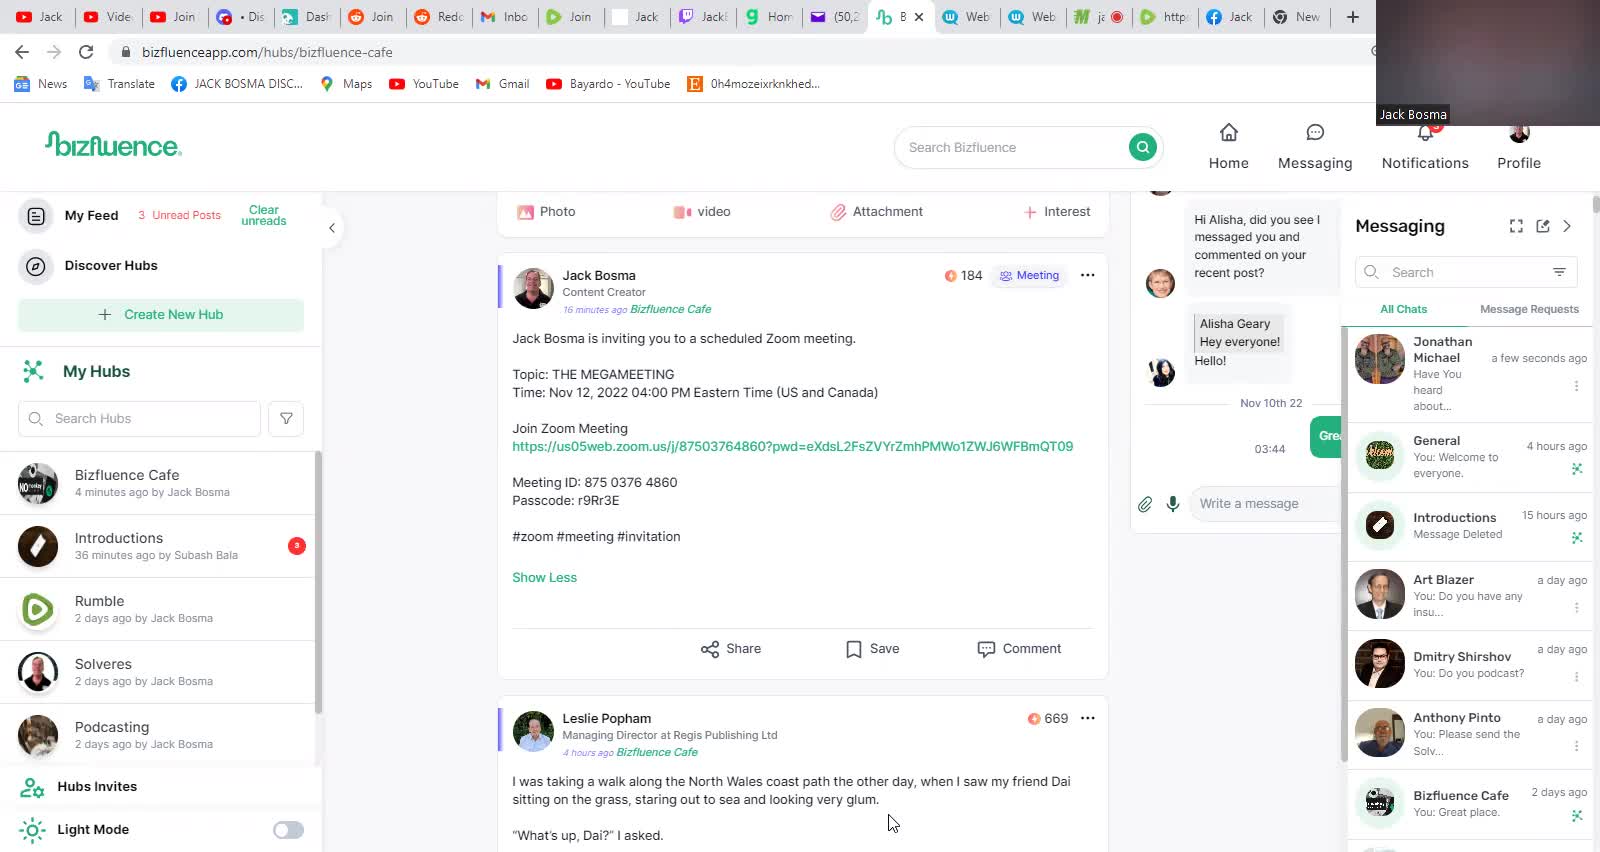Image resolution: width=1600 pixels, height=852 pixels.
Task: Open Discover Hubs compass icon
Action: click(x=36, y=265)
